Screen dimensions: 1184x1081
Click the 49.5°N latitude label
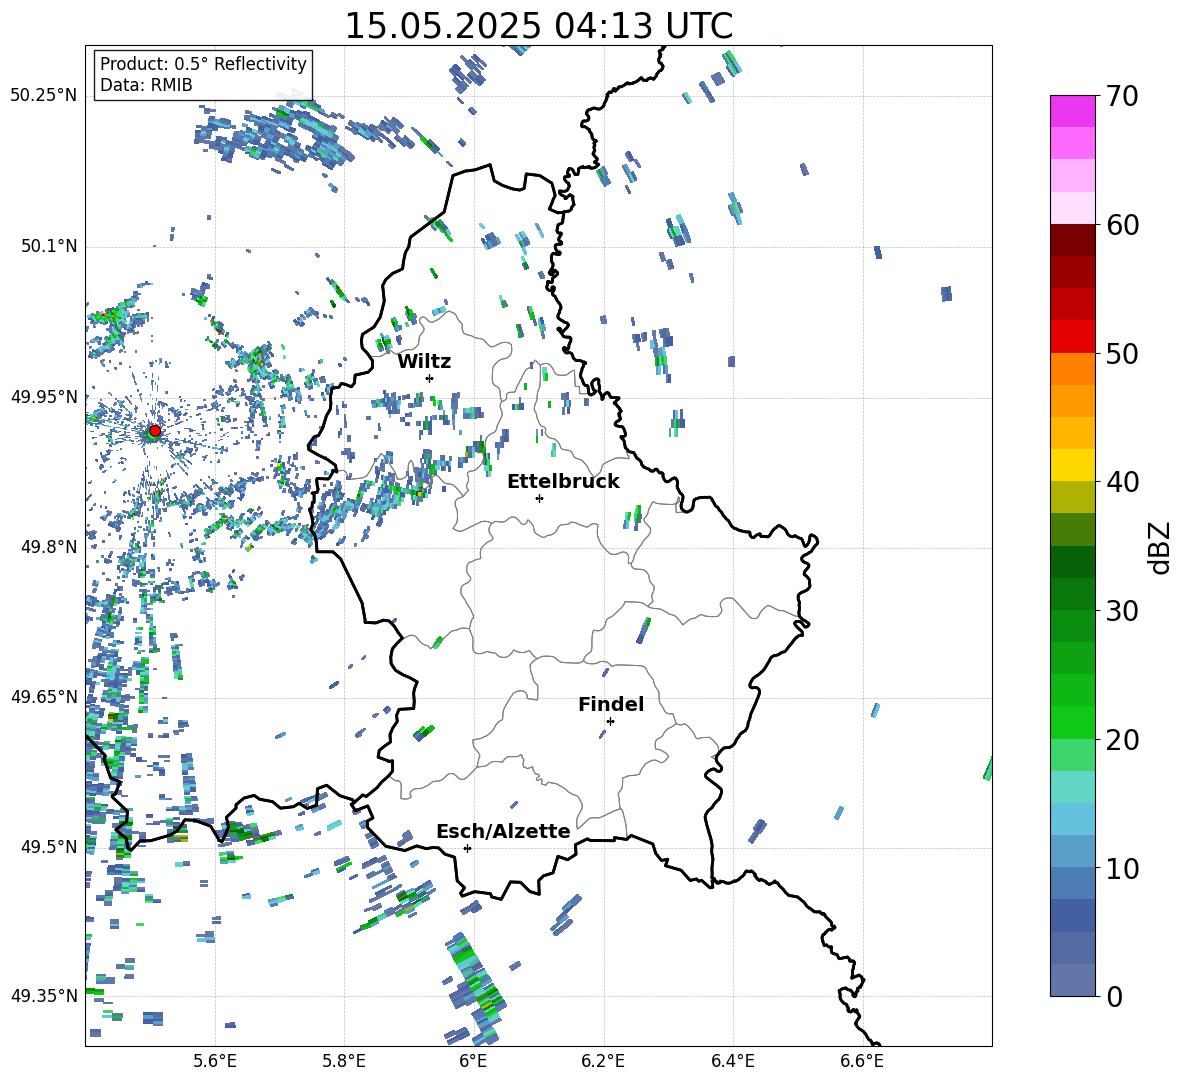[48, 846]
